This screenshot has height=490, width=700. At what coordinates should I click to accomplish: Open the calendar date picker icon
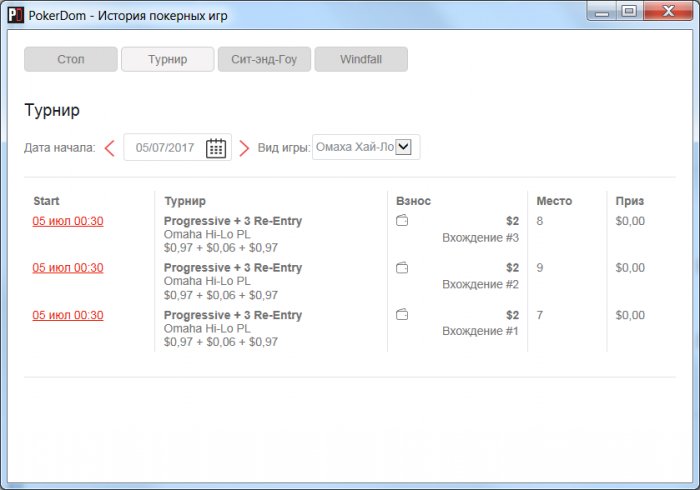click(x=216, y=148)
